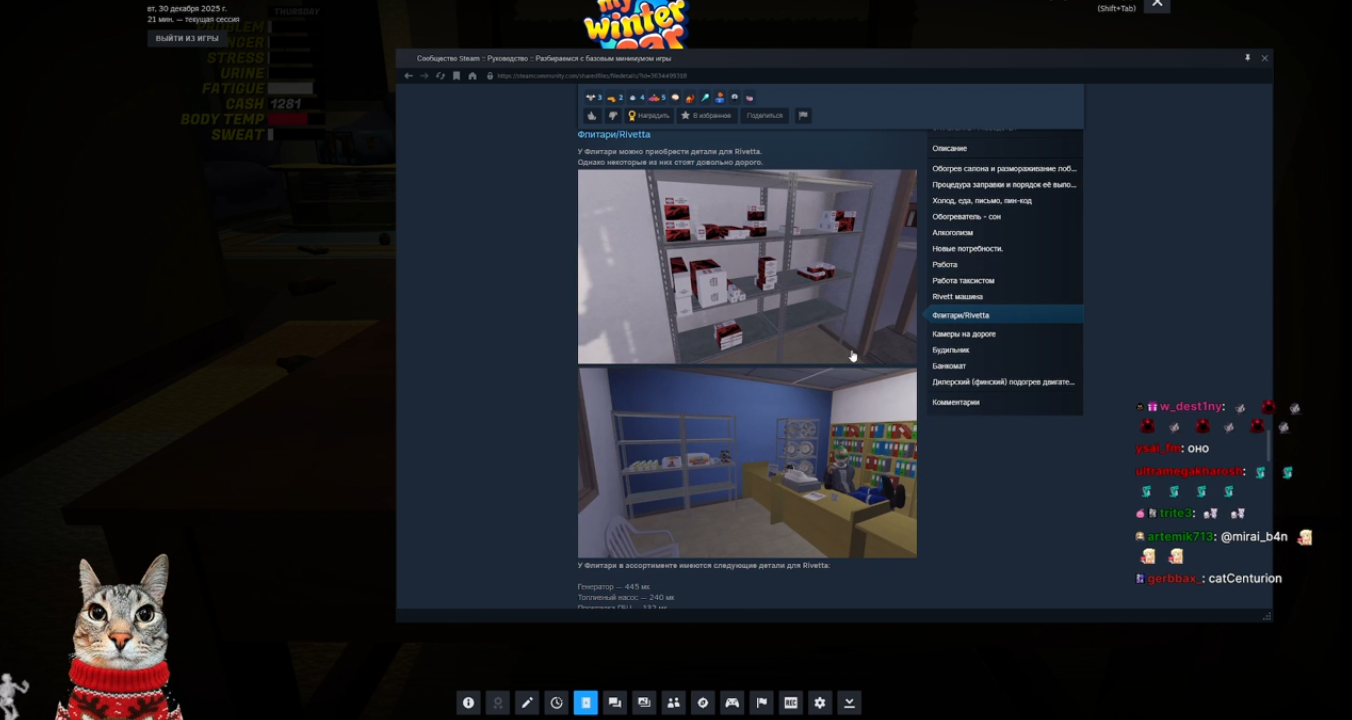1352x720 pixels.
Task: Go to the browser home page
Action: [472, 76]
